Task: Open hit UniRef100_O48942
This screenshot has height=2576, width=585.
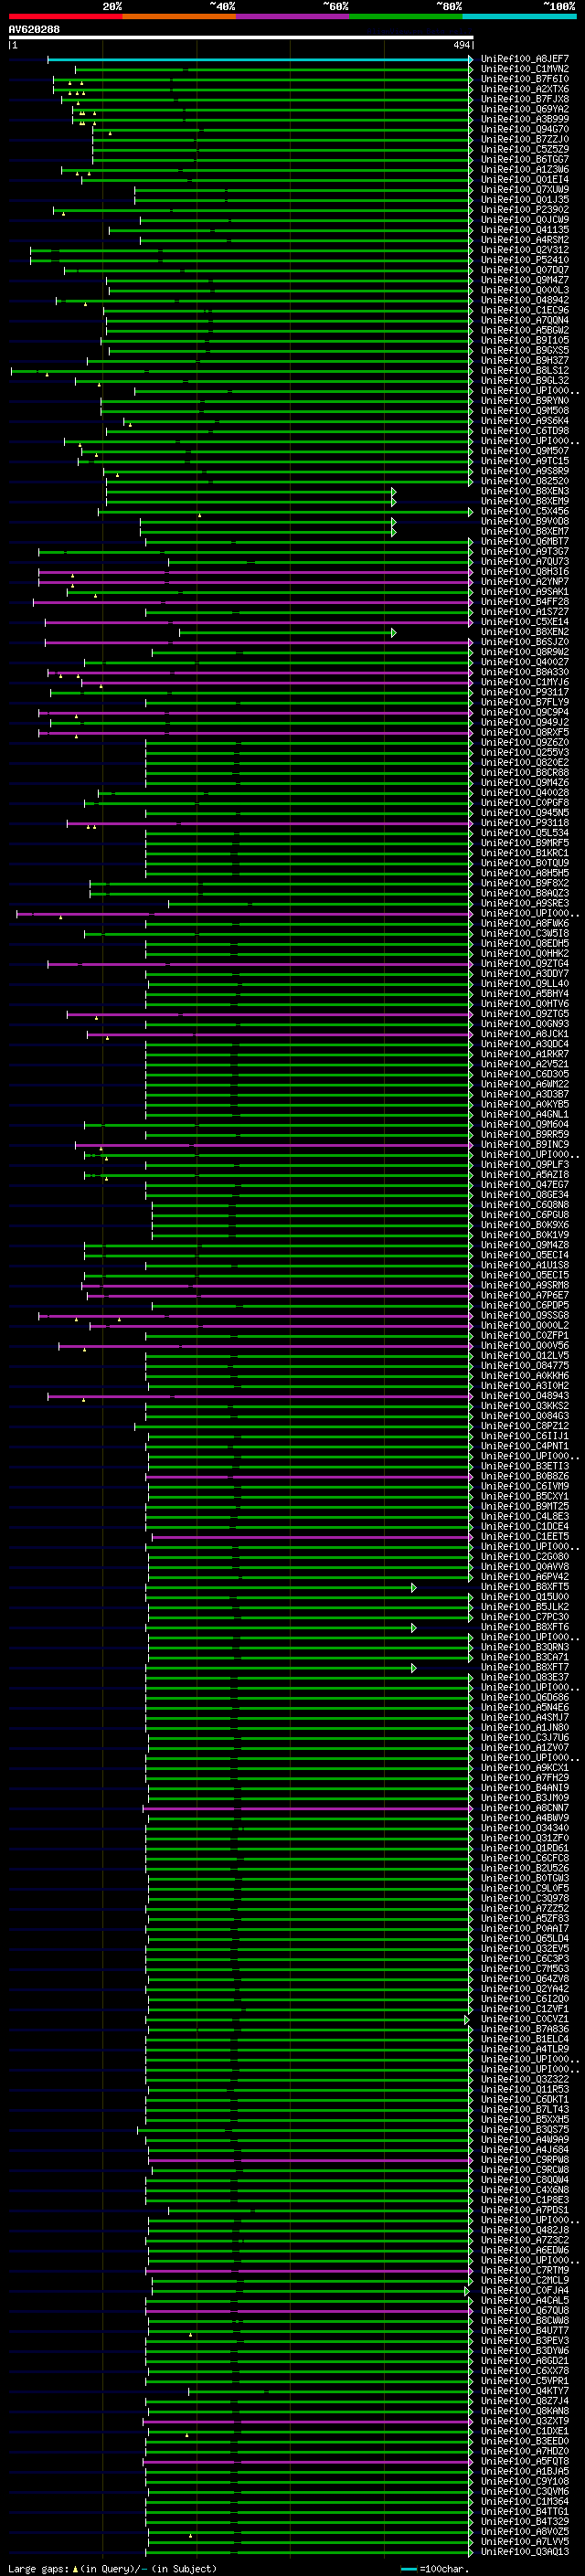Action: tap(525, 301)
